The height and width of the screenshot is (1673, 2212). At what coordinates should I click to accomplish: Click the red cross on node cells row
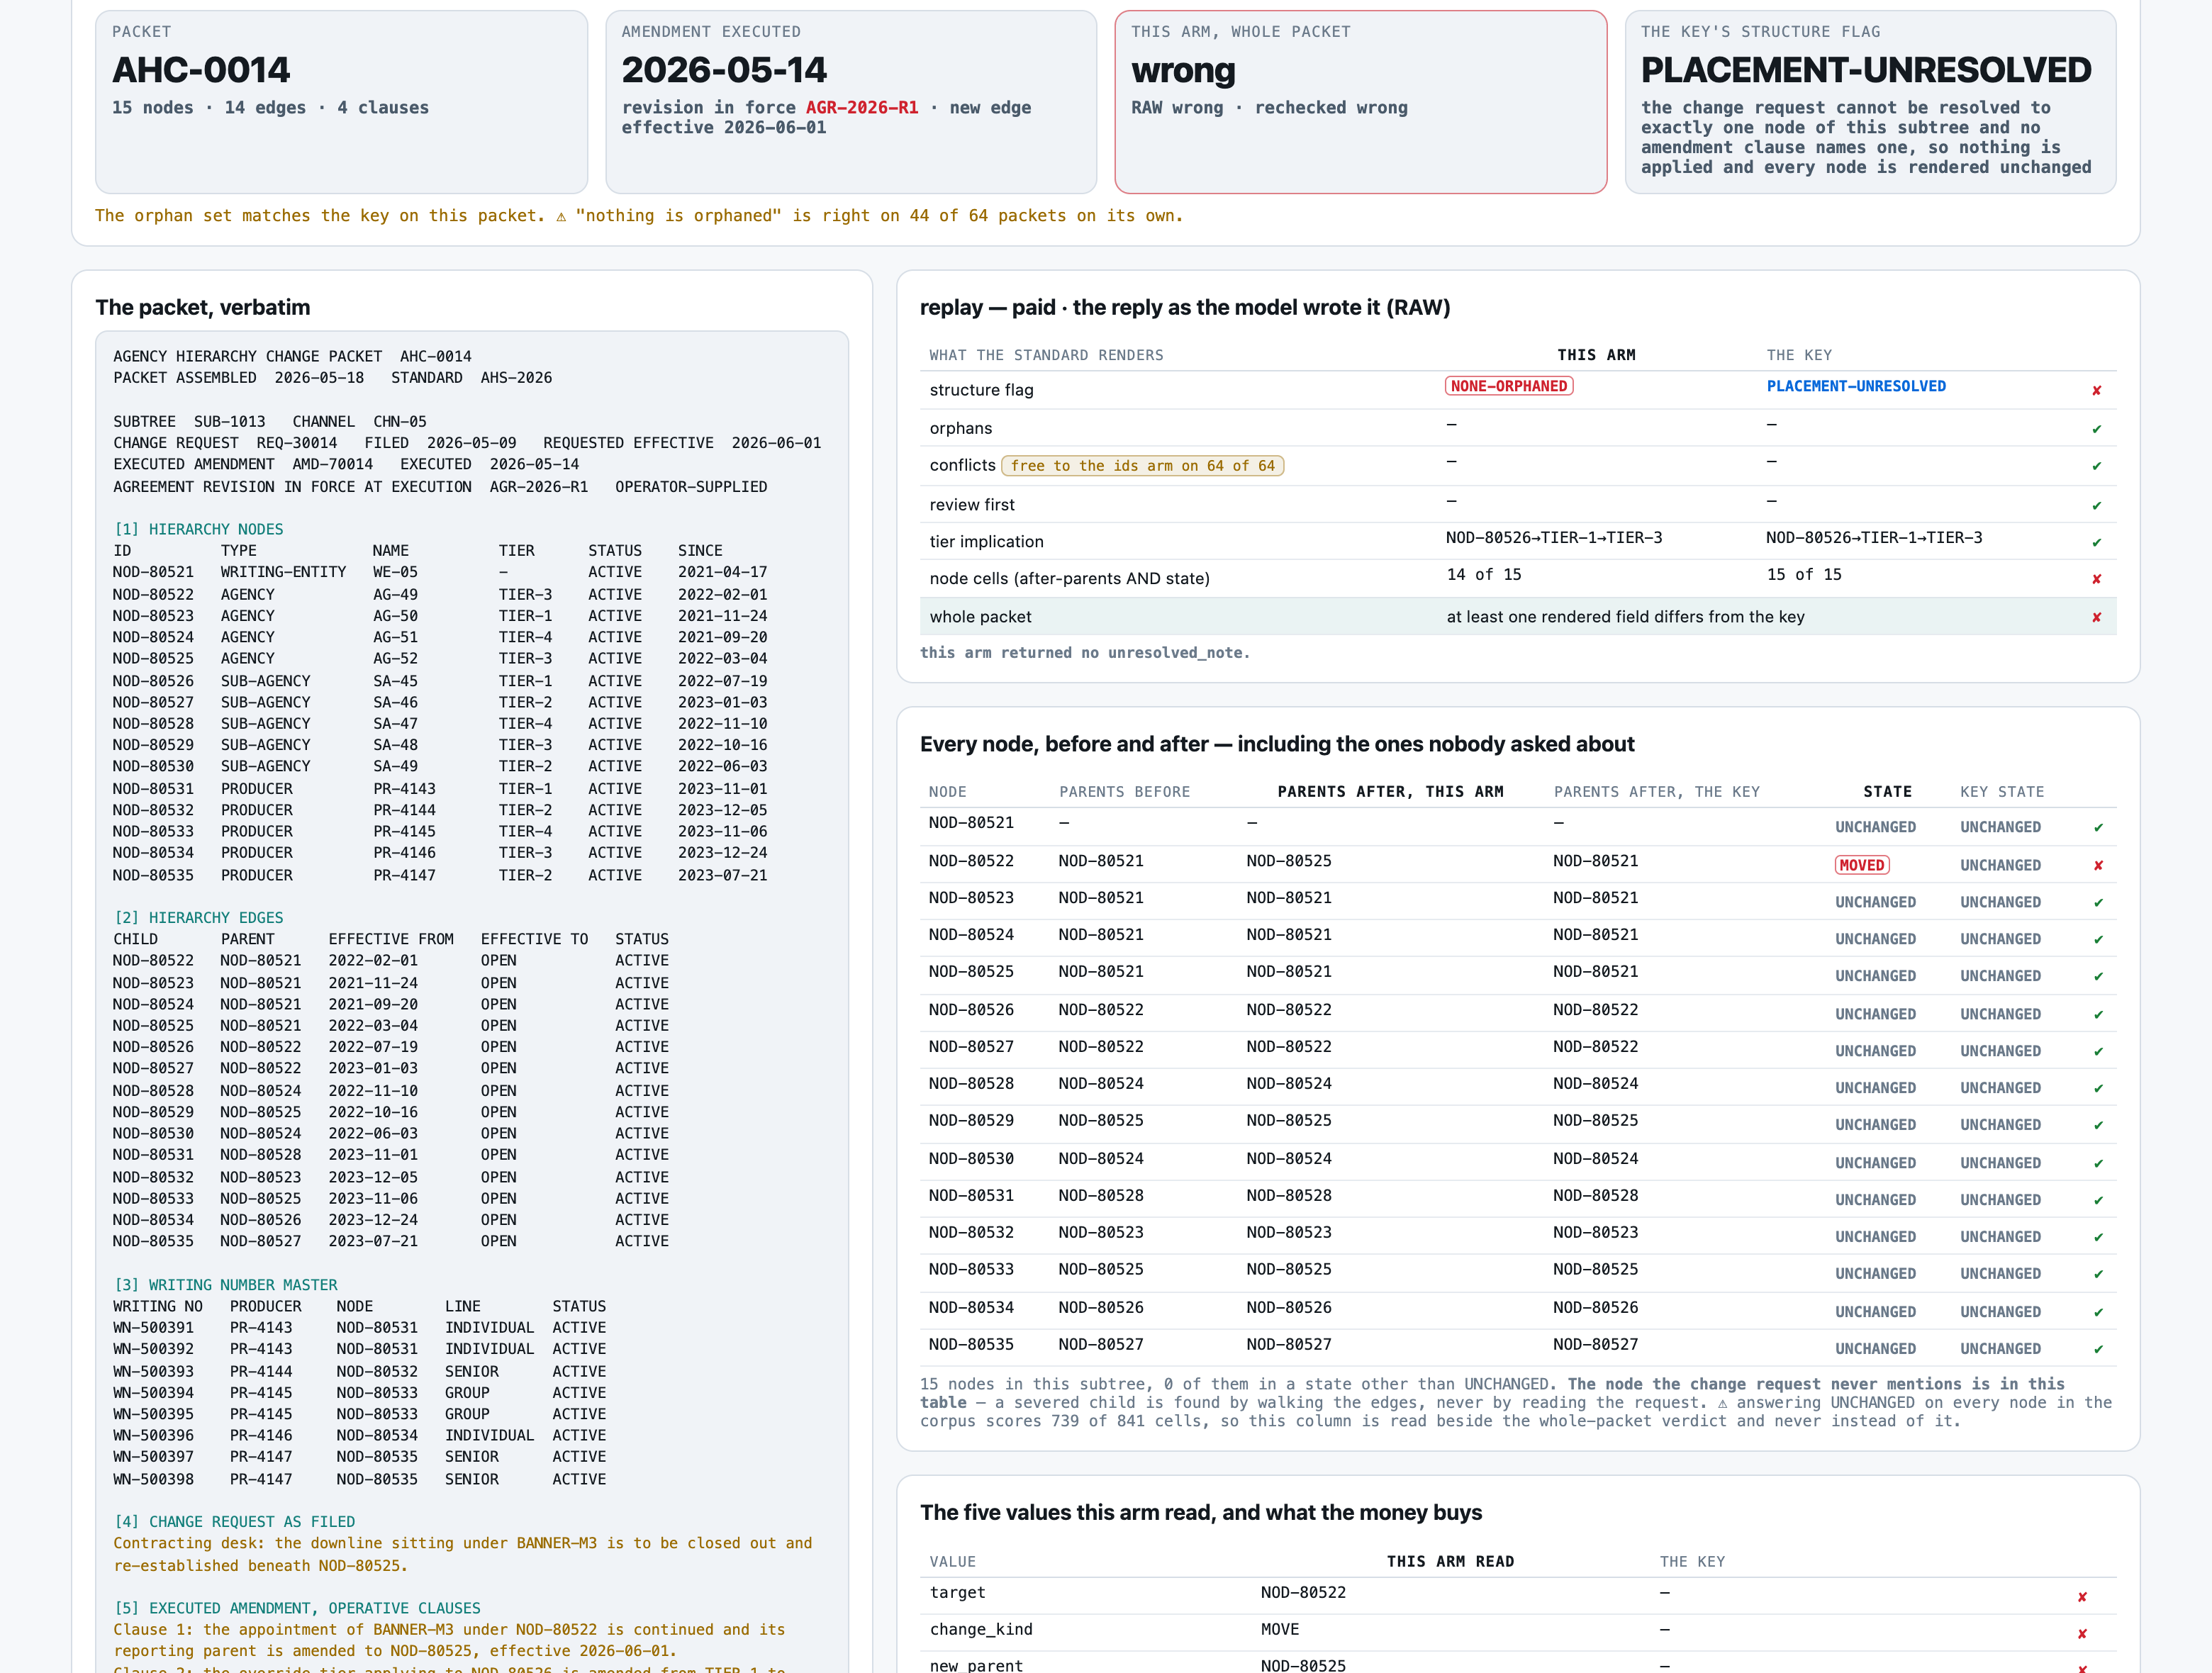pos(2096,579)
